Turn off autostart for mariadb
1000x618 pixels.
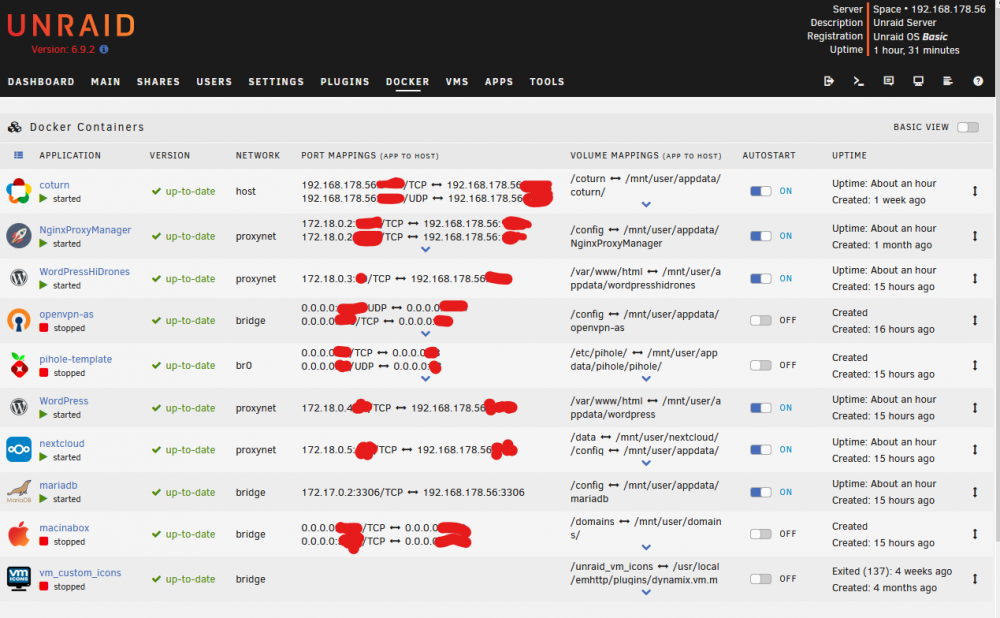click(x=760, y=492)
